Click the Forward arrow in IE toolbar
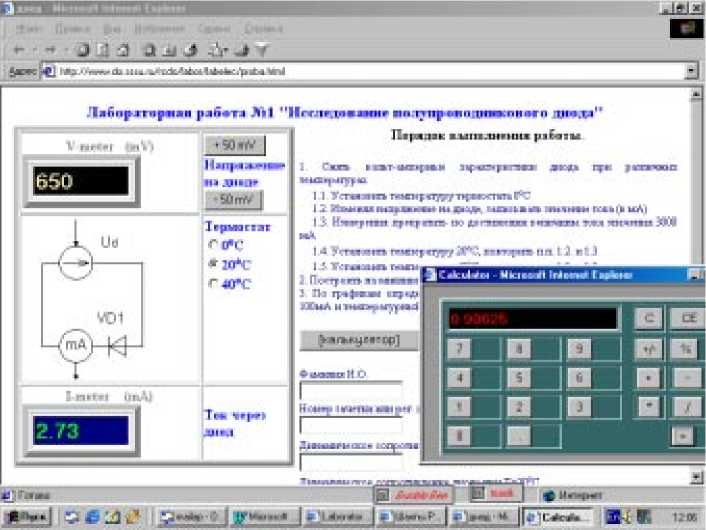706x530 pixels. click(x=50, y=50)
